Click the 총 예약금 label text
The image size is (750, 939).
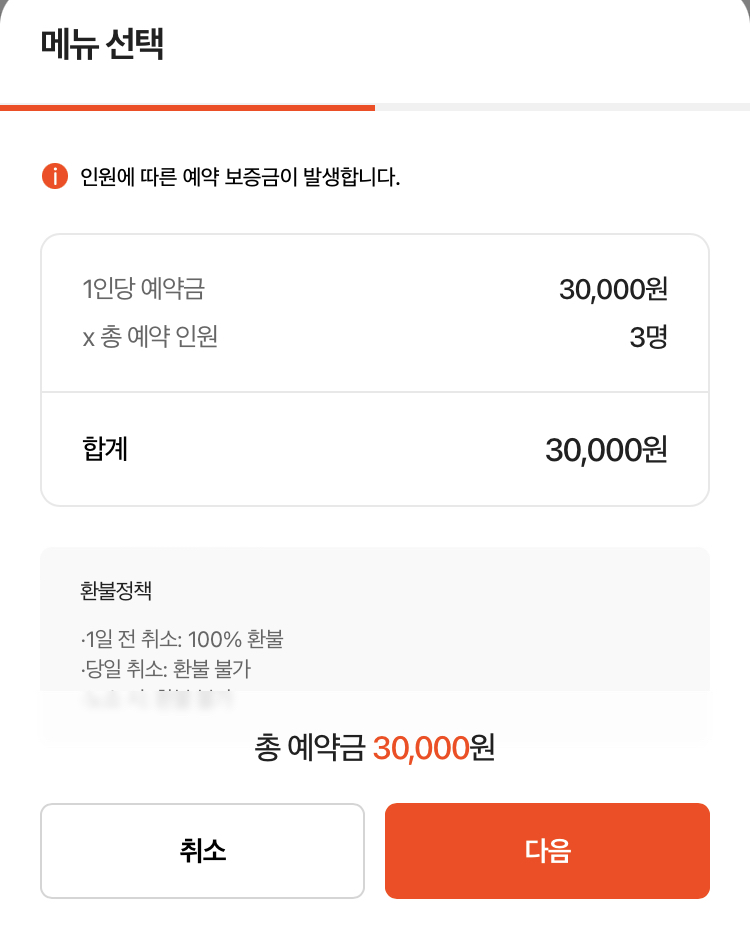pos(309,748)
